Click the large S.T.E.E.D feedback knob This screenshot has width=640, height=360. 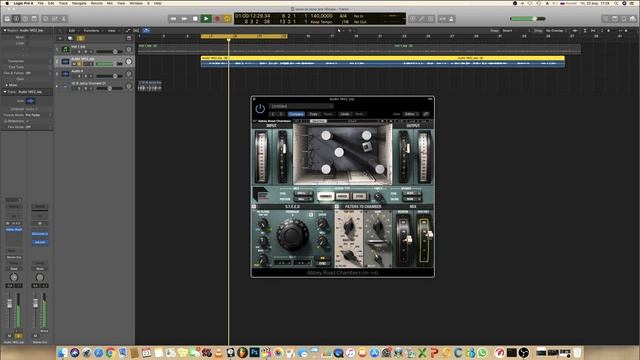tap(292, 235)
